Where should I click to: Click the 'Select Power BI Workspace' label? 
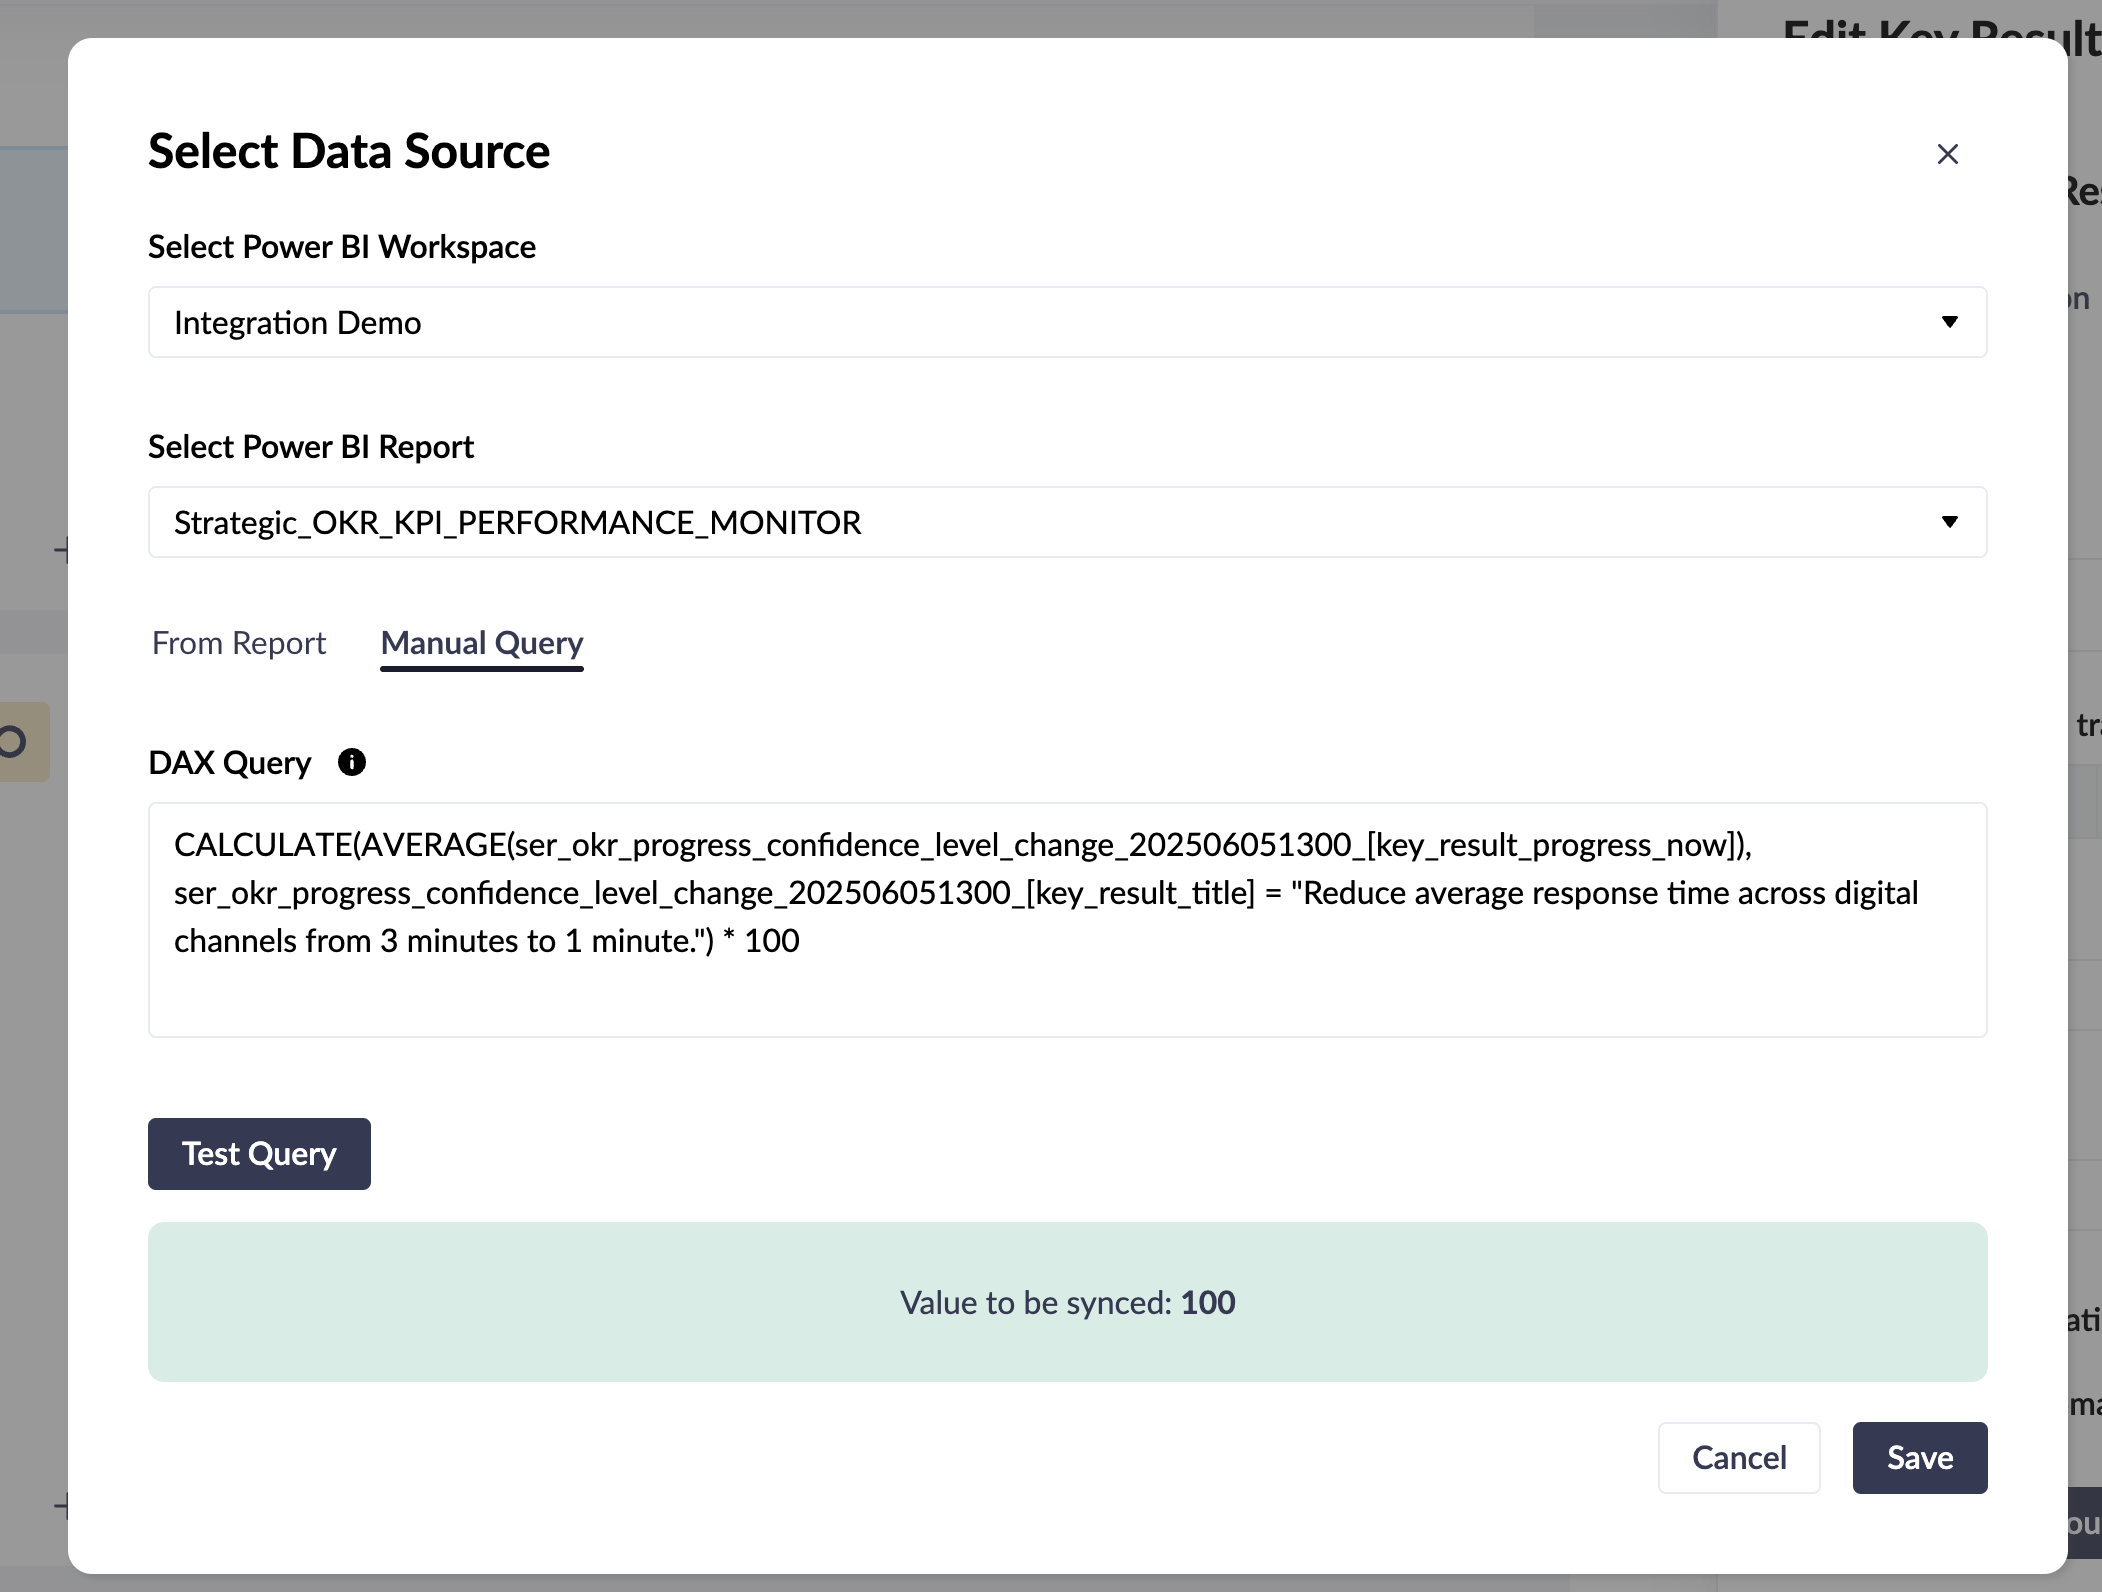pyautogui.click(x=342, y=247)
